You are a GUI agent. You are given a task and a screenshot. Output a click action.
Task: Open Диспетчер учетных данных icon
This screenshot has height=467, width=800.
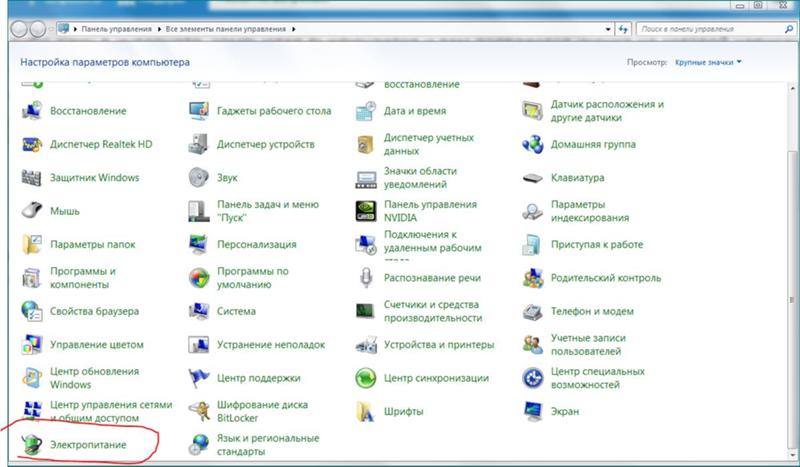tap(365, 144)
